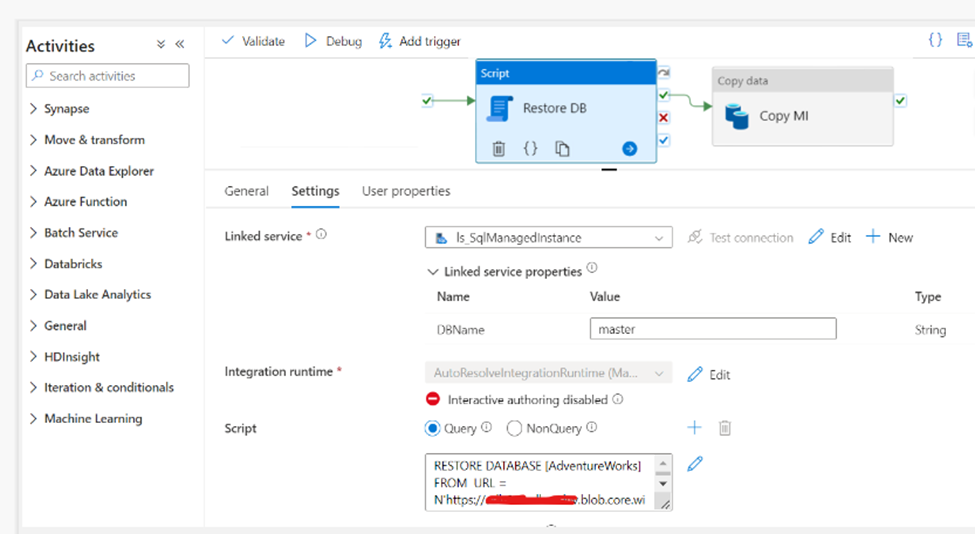Click the blue completion connector on Restore DB
Image resolution: width=975 pixels, height=534 pixels.
coord(663,140)
